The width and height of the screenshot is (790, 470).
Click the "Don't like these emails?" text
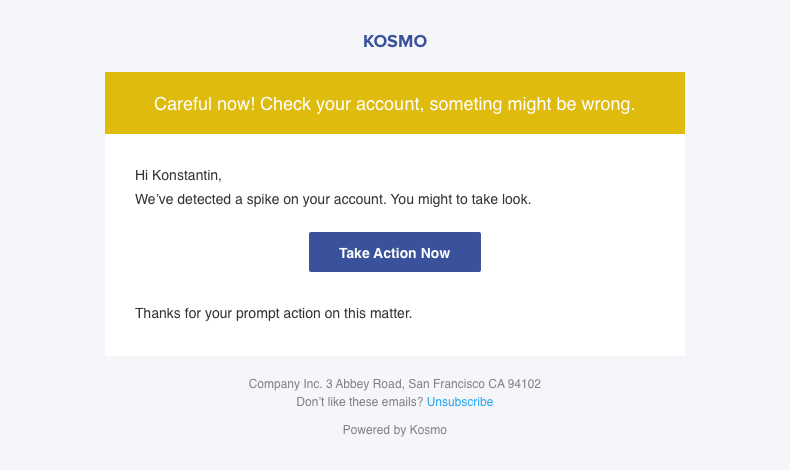click(x=359, y=402)
